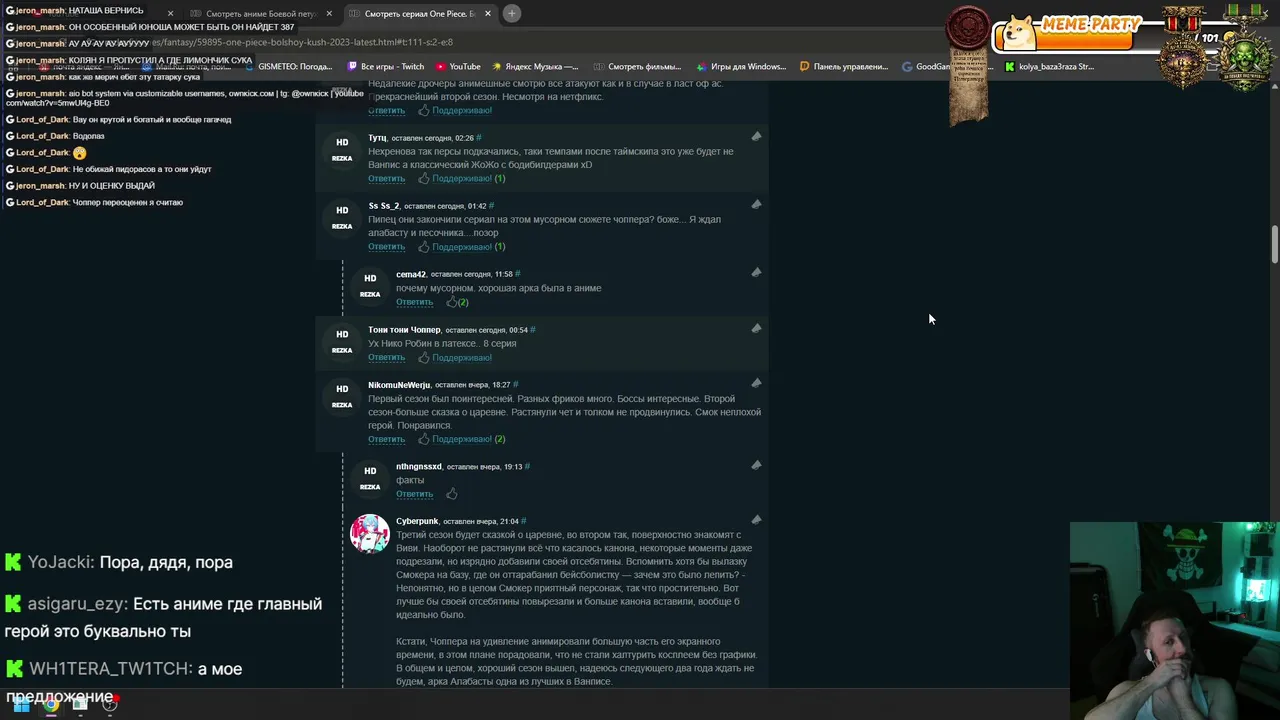Screen dimensions: 1280x720
Task: Open the Windows Start menu
Action: [21, 705]
